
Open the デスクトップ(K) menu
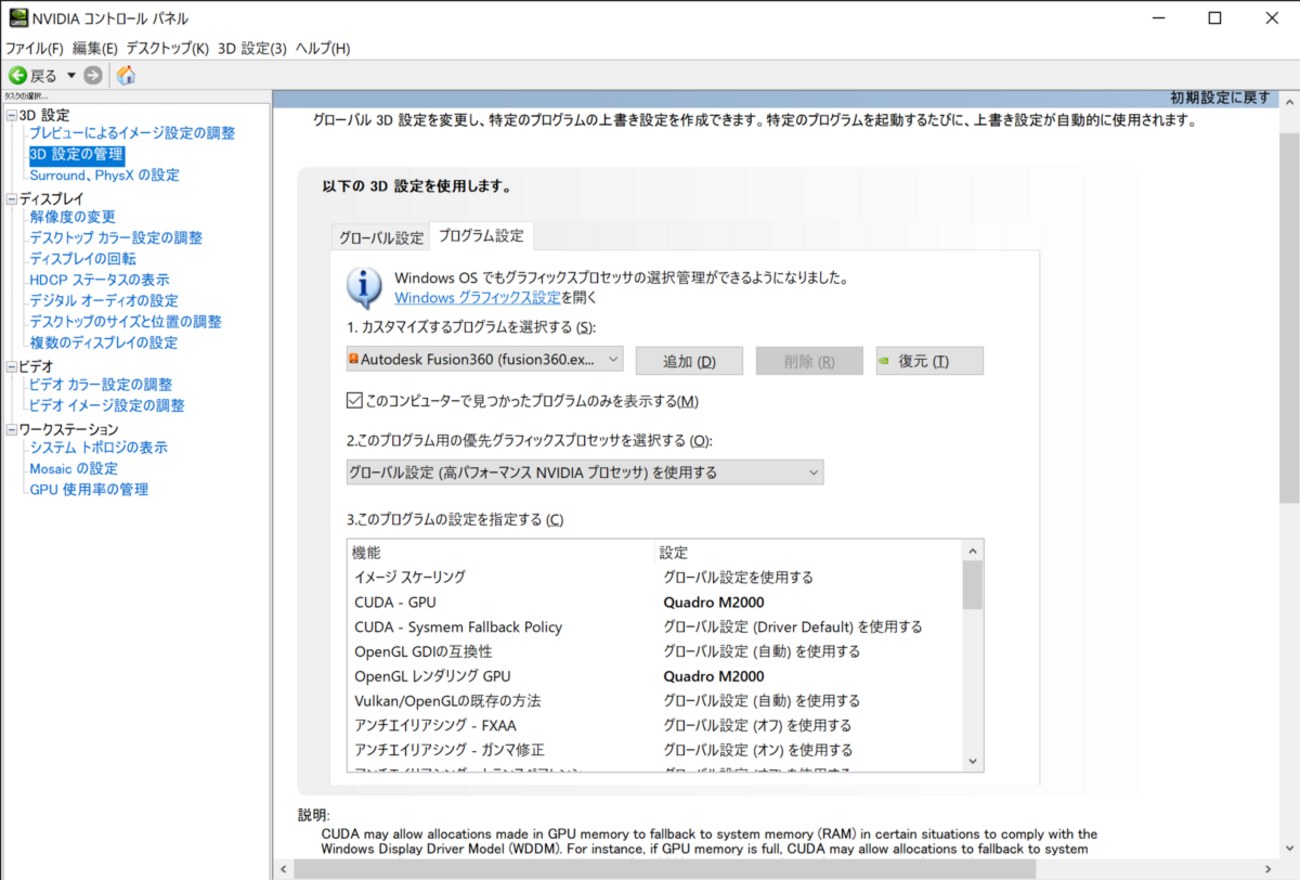click(167, 48)
